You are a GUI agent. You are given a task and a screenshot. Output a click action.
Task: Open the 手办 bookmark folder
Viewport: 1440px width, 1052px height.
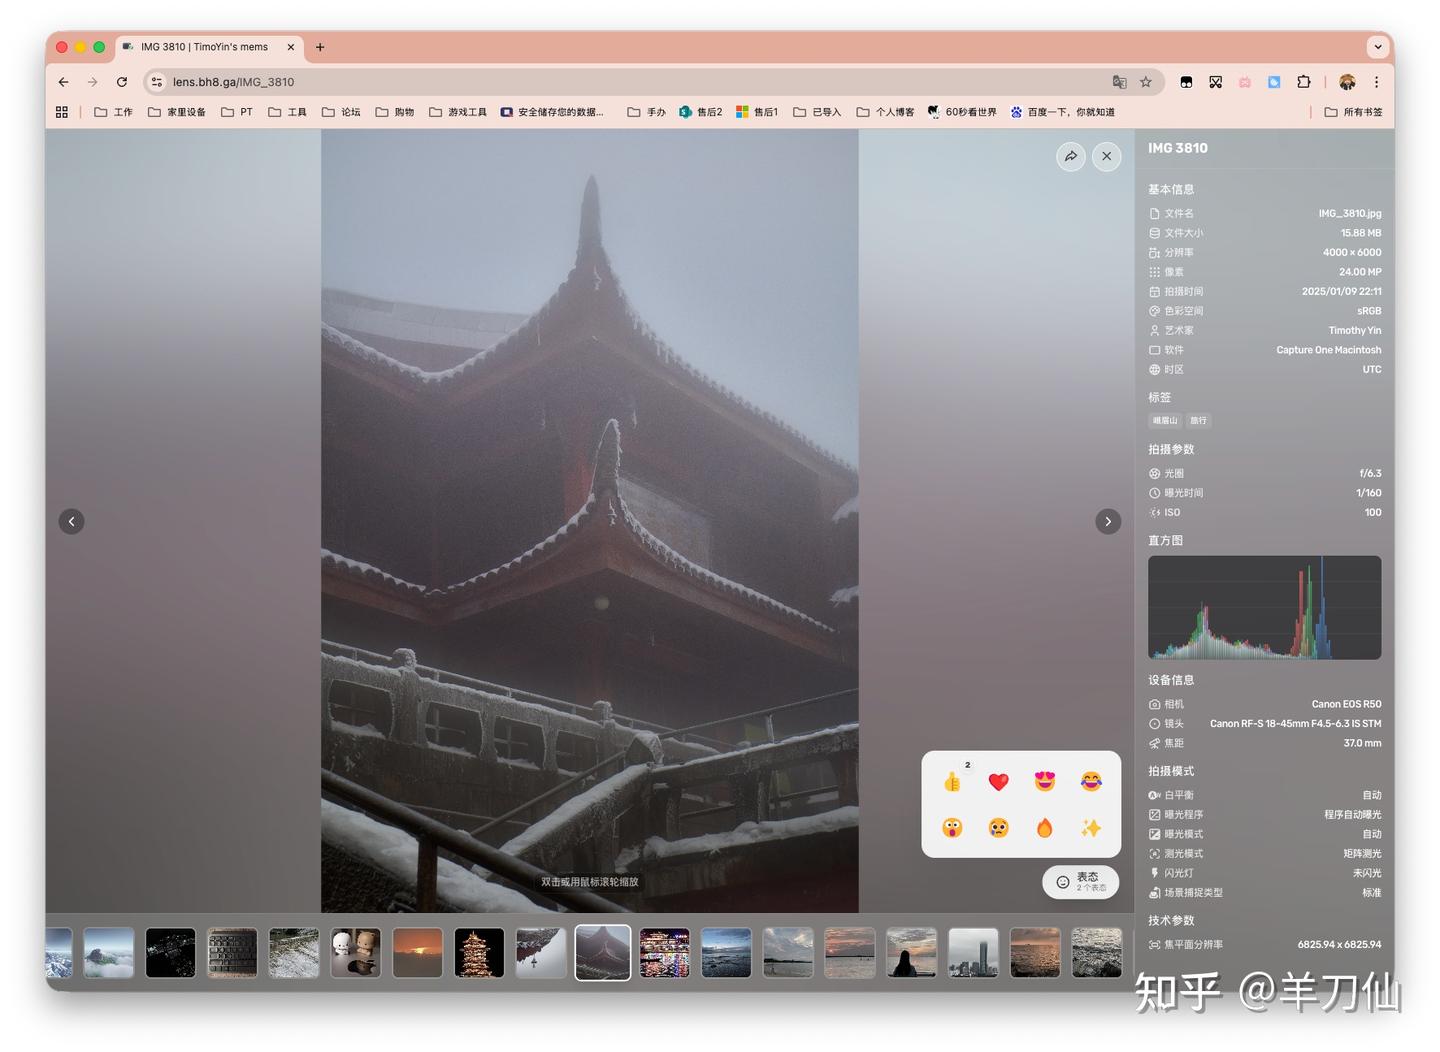[647, 112]
